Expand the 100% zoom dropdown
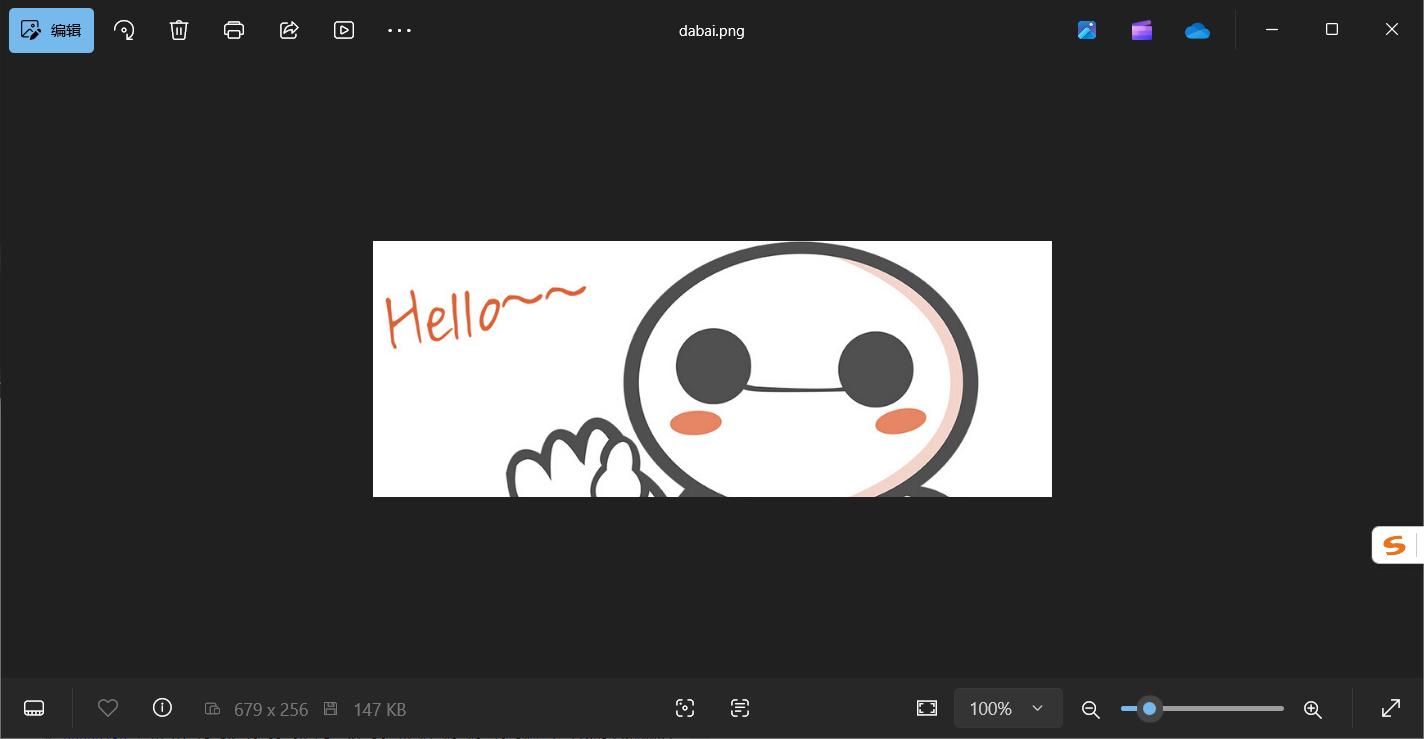This screenshot has width=1424, height=739. point(1008,708)
